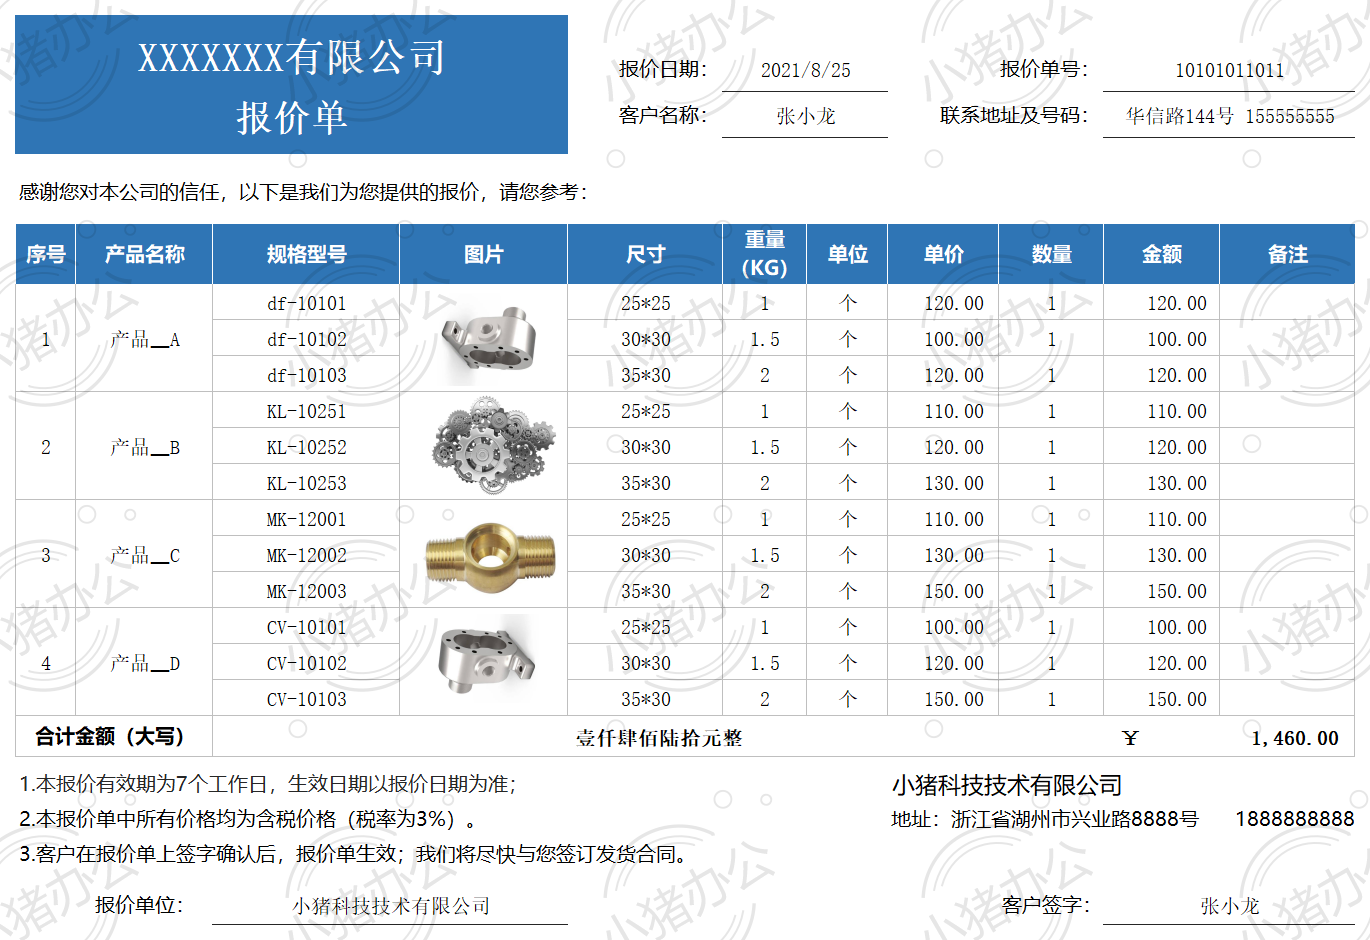
Task: Select cell MK-12001
Action: tap(307, 519)
